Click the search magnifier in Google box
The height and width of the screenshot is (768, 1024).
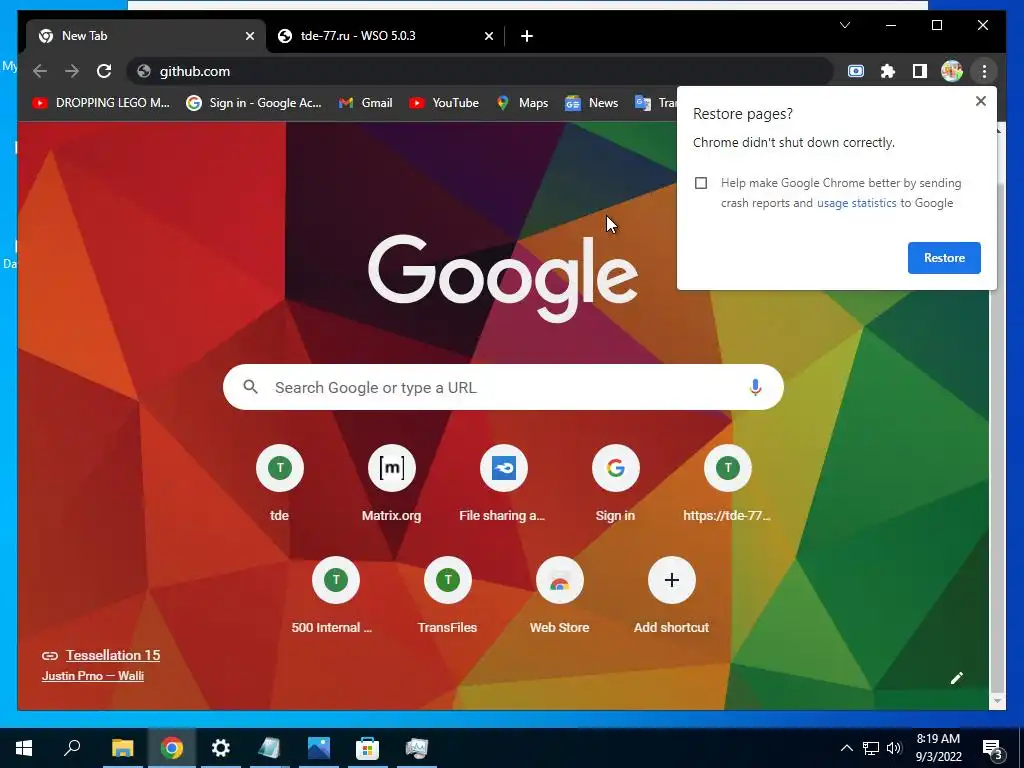[x=250, y=387]
